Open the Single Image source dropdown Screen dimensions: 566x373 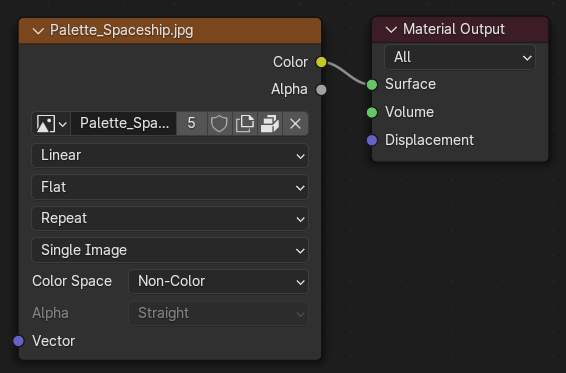(170, 250)
